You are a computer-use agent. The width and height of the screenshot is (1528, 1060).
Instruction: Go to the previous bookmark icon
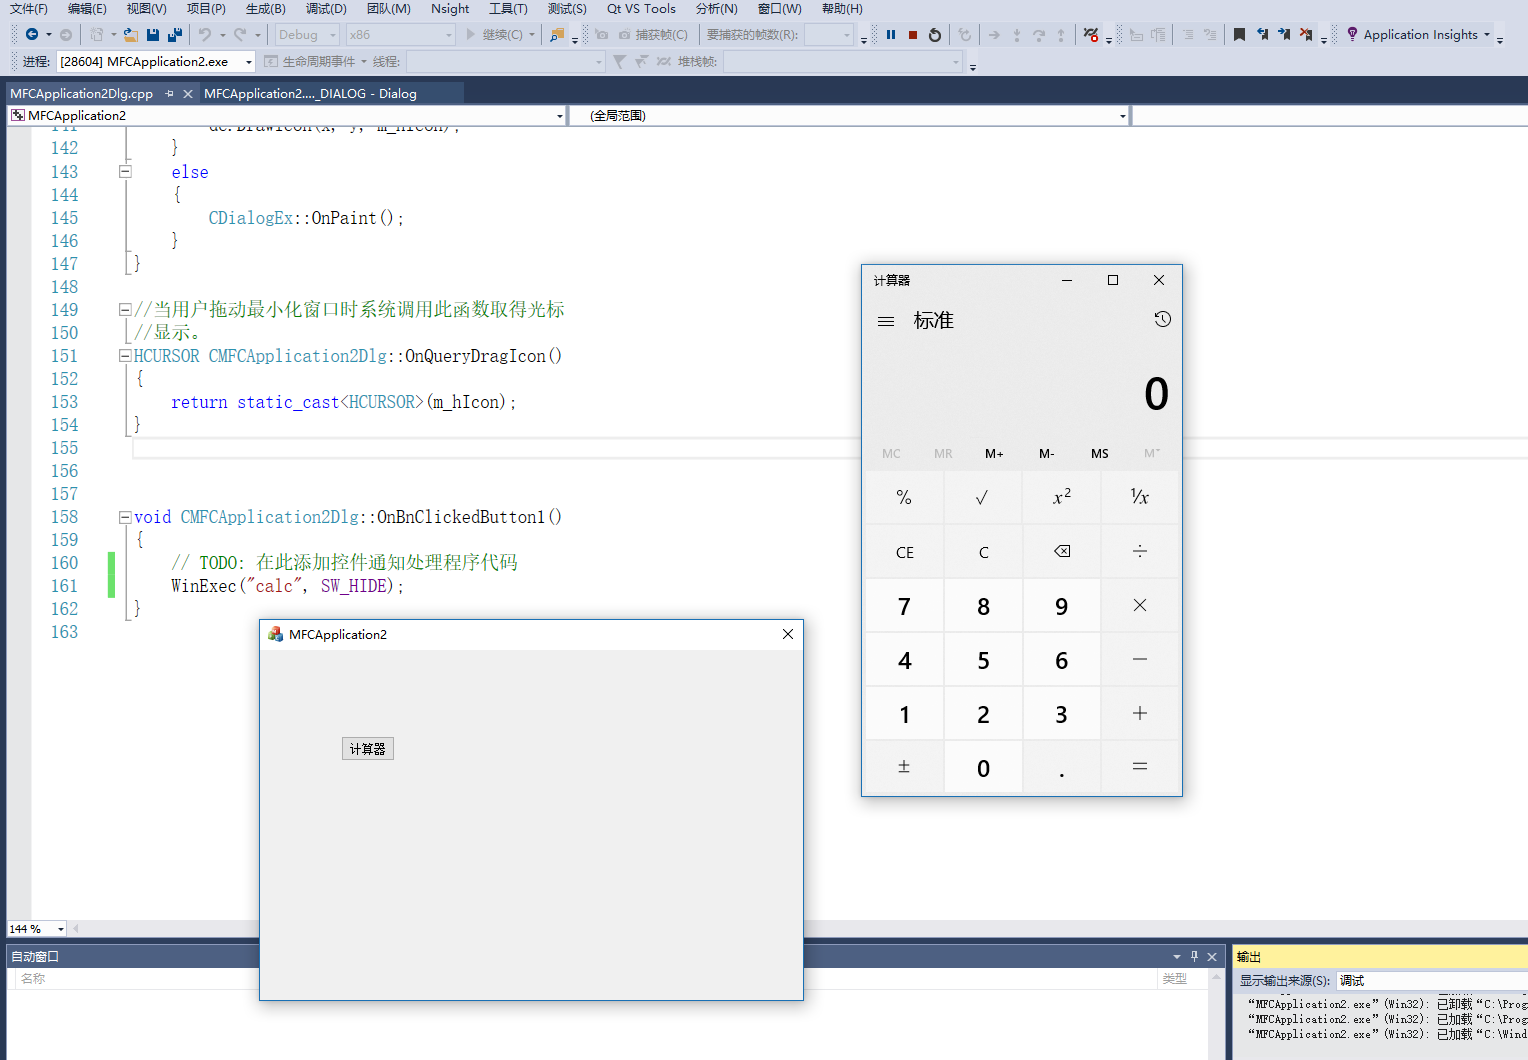pyautogui.click(x=1262, y=34)
